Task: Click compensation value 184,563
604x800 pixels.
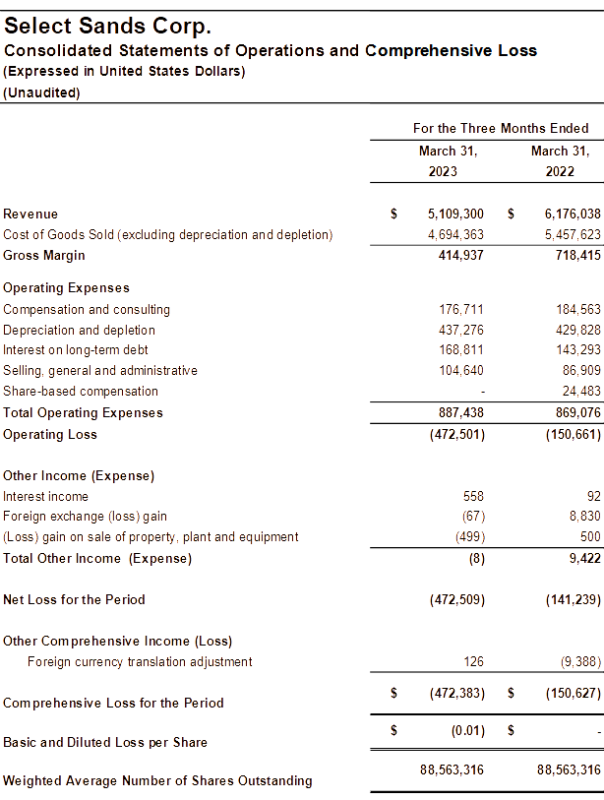Action: point(578,310)
